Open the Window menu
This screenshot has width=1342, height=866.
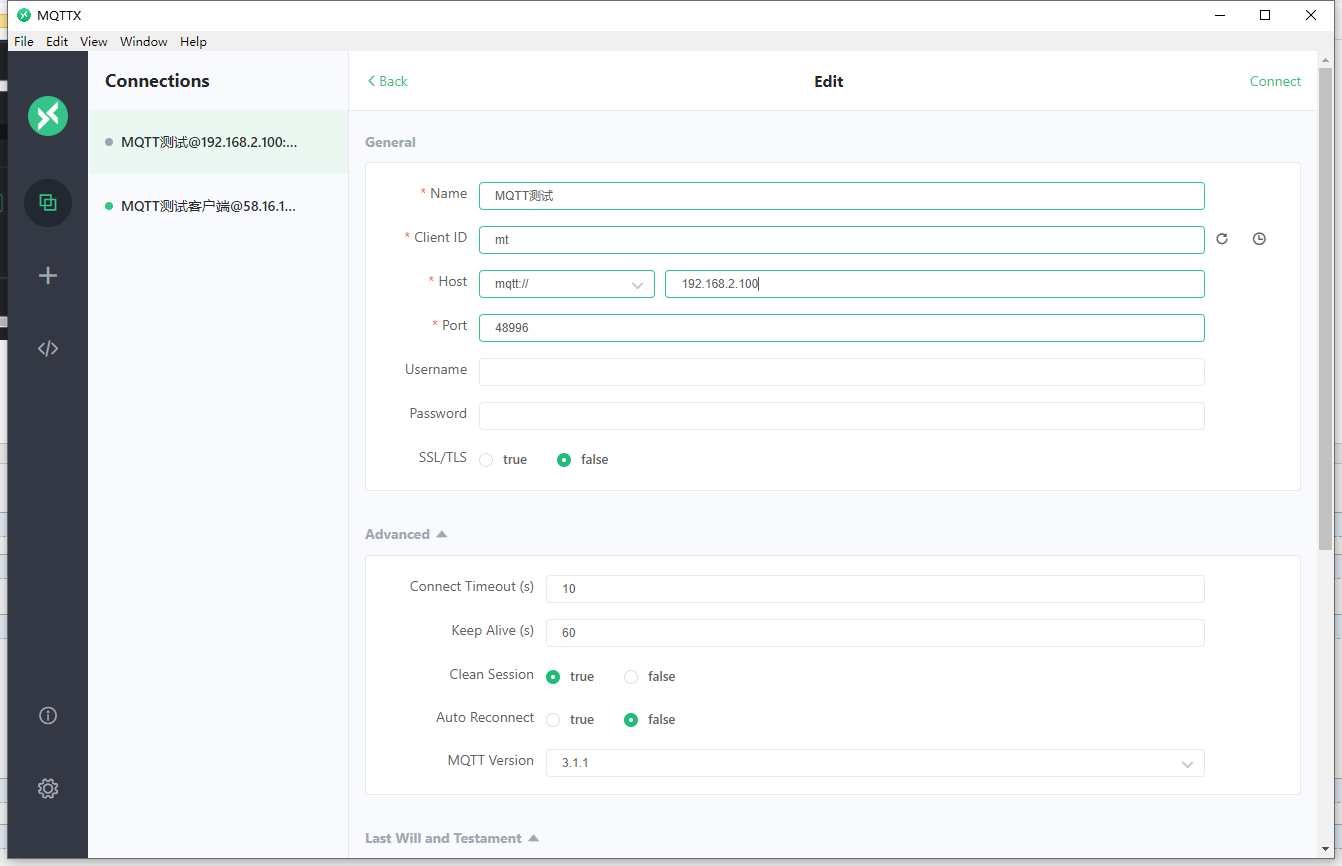point(144,42)
